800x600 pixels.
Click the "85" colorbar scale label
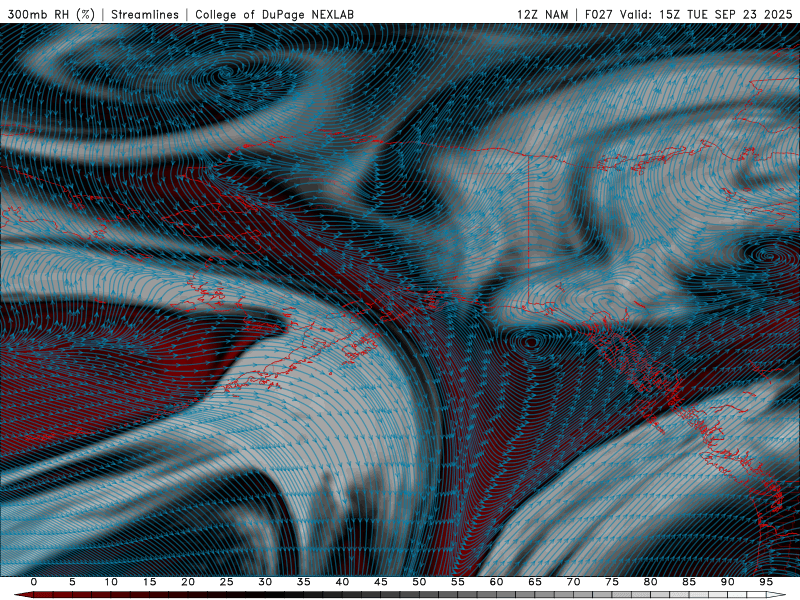[688, 582]
